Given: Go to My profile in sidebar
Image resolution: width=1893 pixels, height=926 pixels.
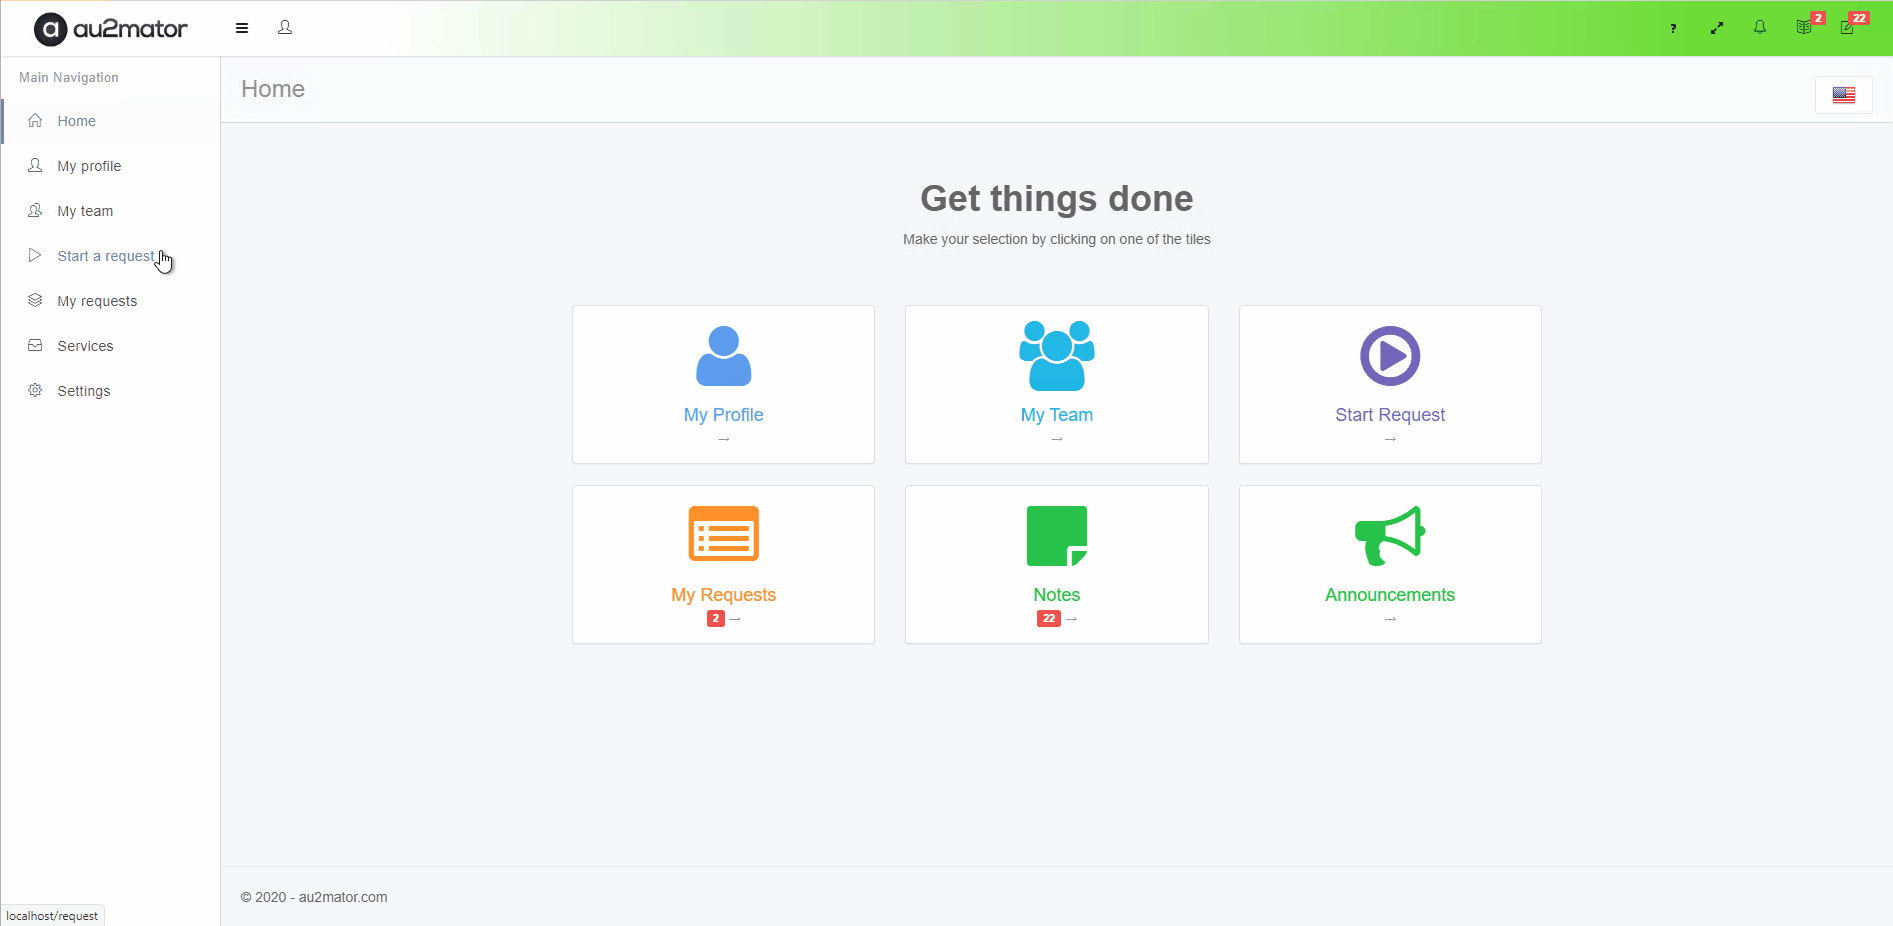Looking at the screenshot, I should (89, 166).
